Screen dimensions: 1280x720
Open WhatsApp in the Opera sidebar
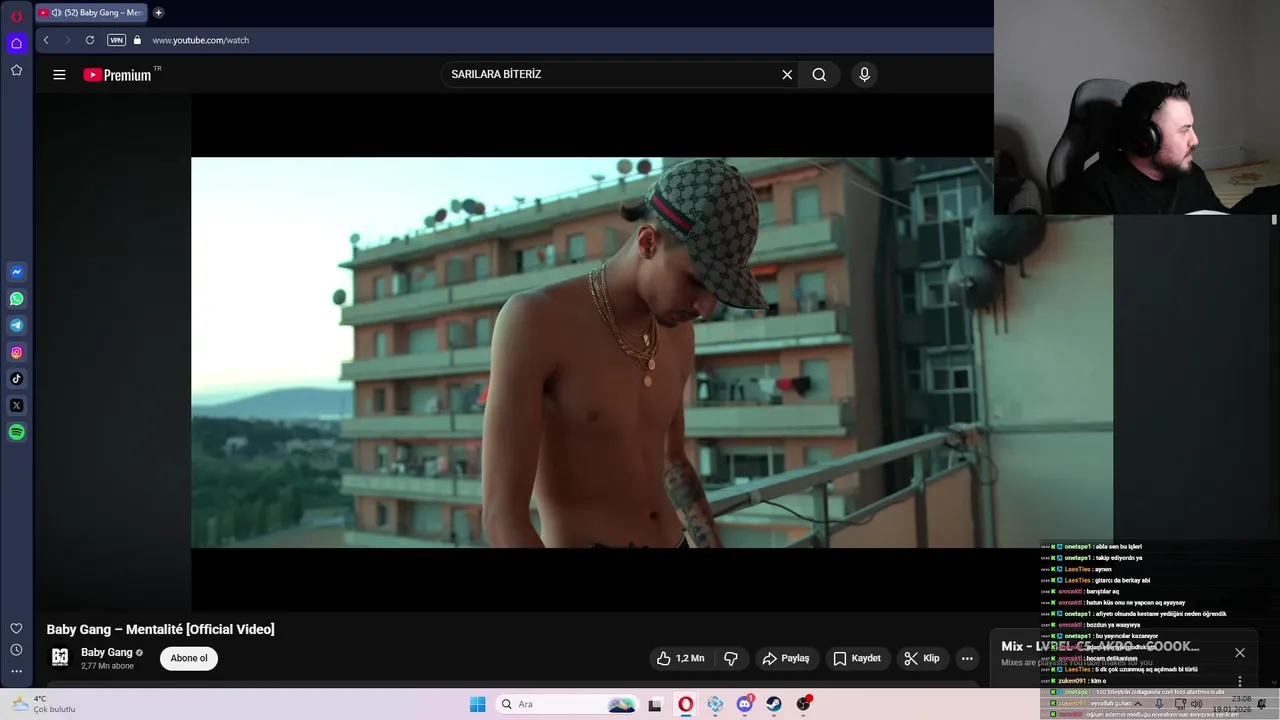16,299
